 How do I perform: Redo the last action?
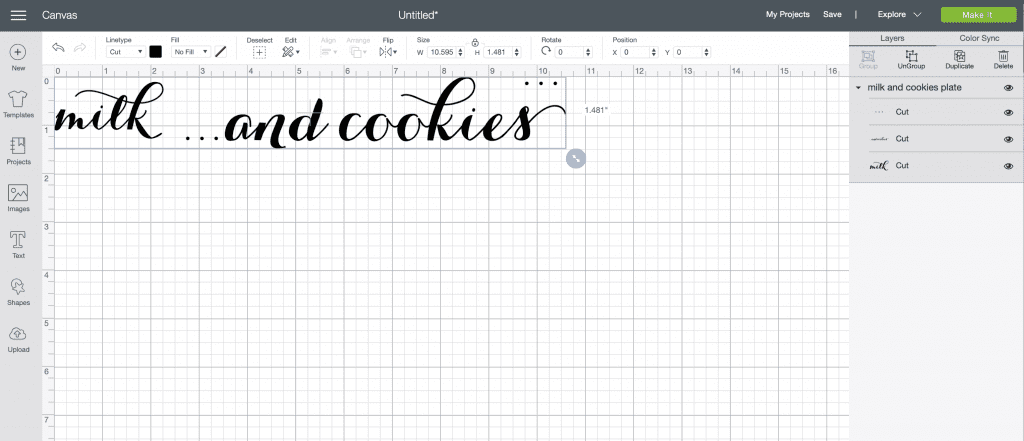(x=80, y=48)
